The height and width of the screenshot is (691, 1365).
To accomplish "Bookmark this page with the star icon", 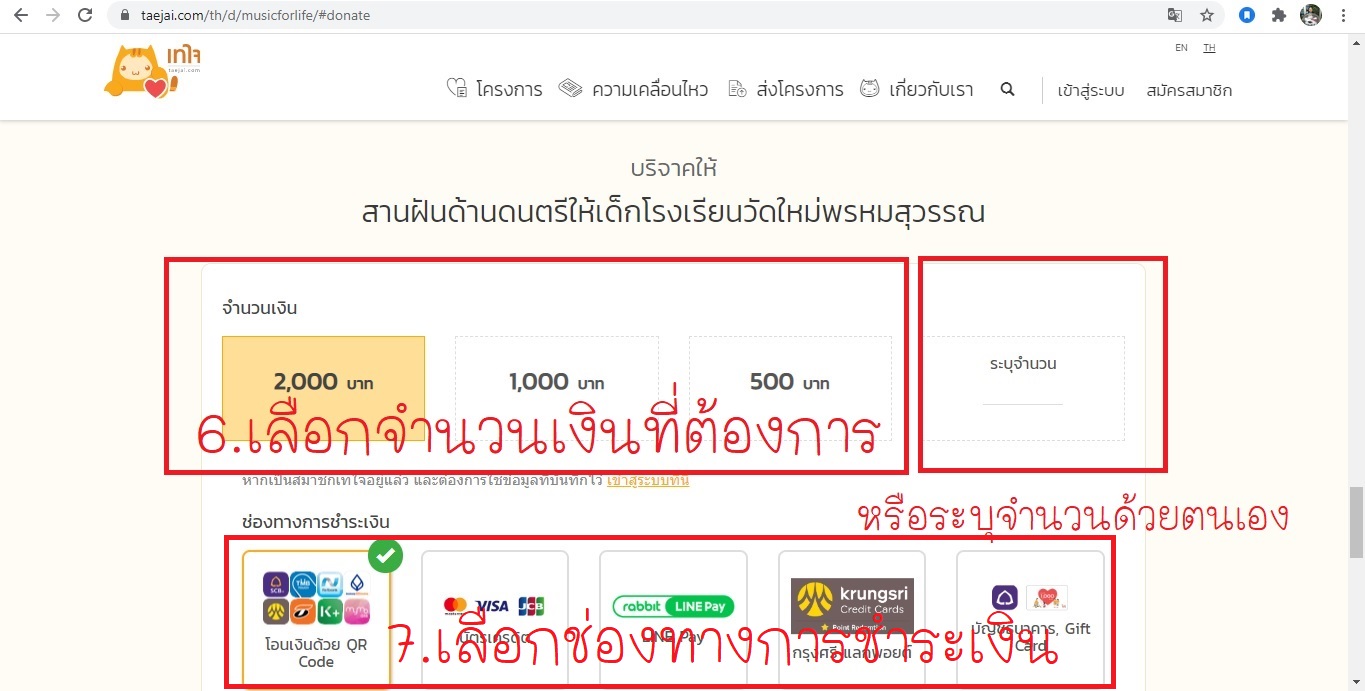I will coord(1207,15).
